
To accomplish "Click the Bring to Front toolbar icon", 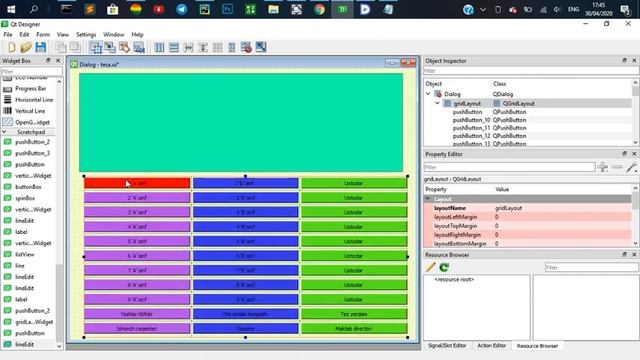I will pos(75,47).
